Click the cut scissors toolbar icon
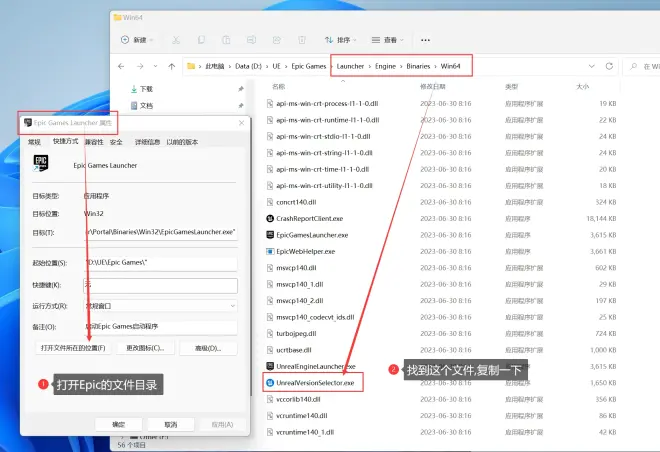Screen dimensions: 660x452 coord(176,41)
